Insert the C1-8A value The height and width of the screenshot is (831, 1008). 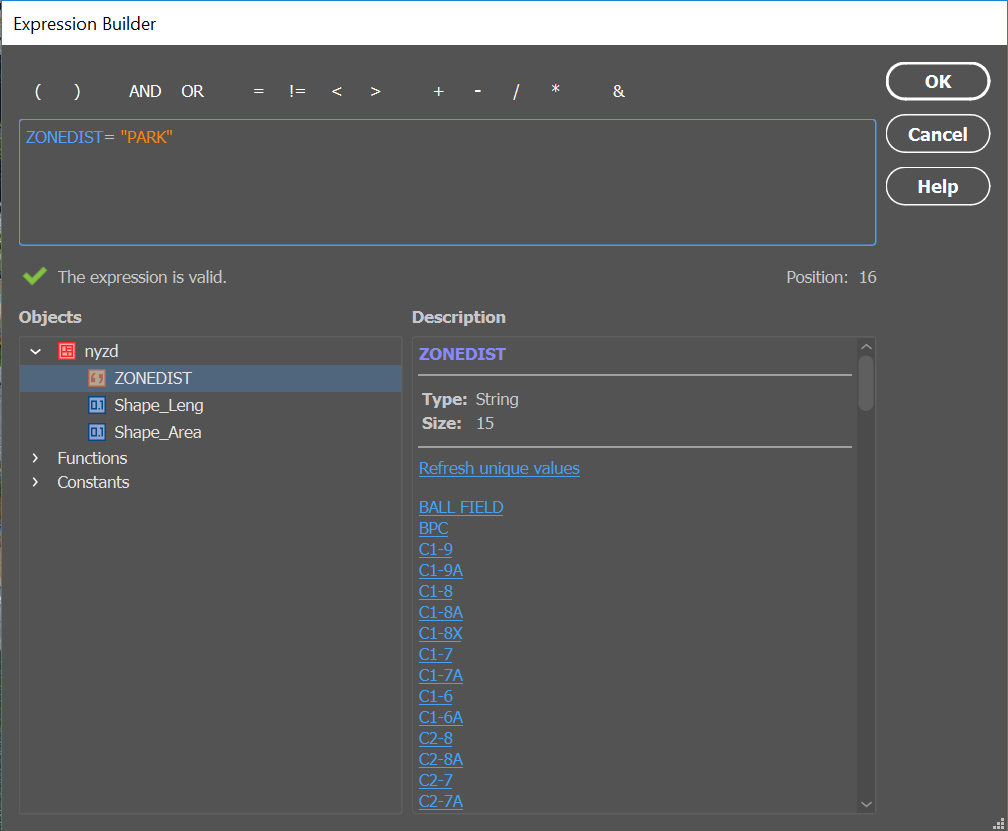tap(440, 612)
